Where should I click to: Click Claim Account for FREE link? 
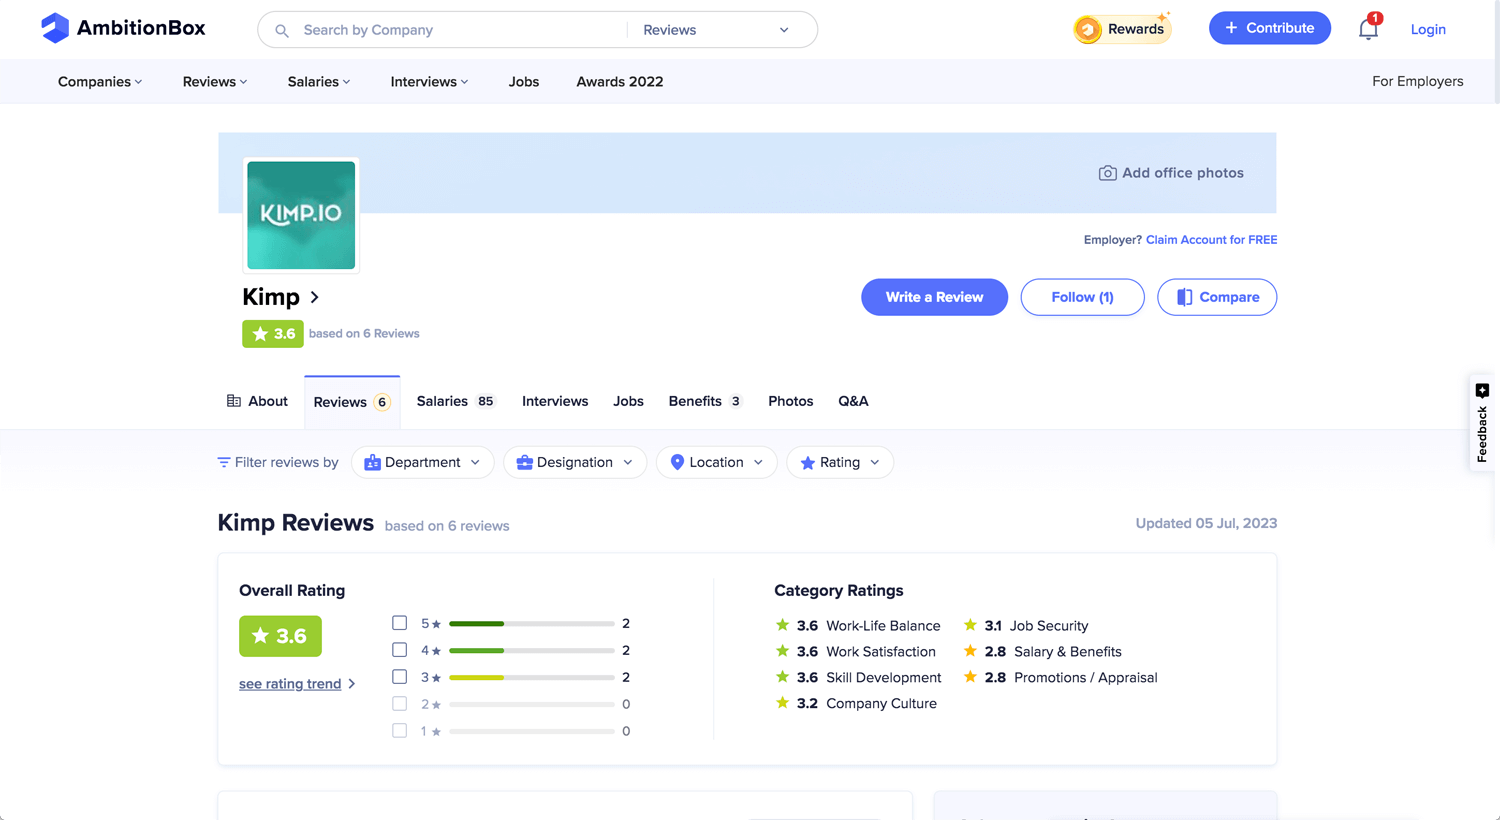point(1211,240)
